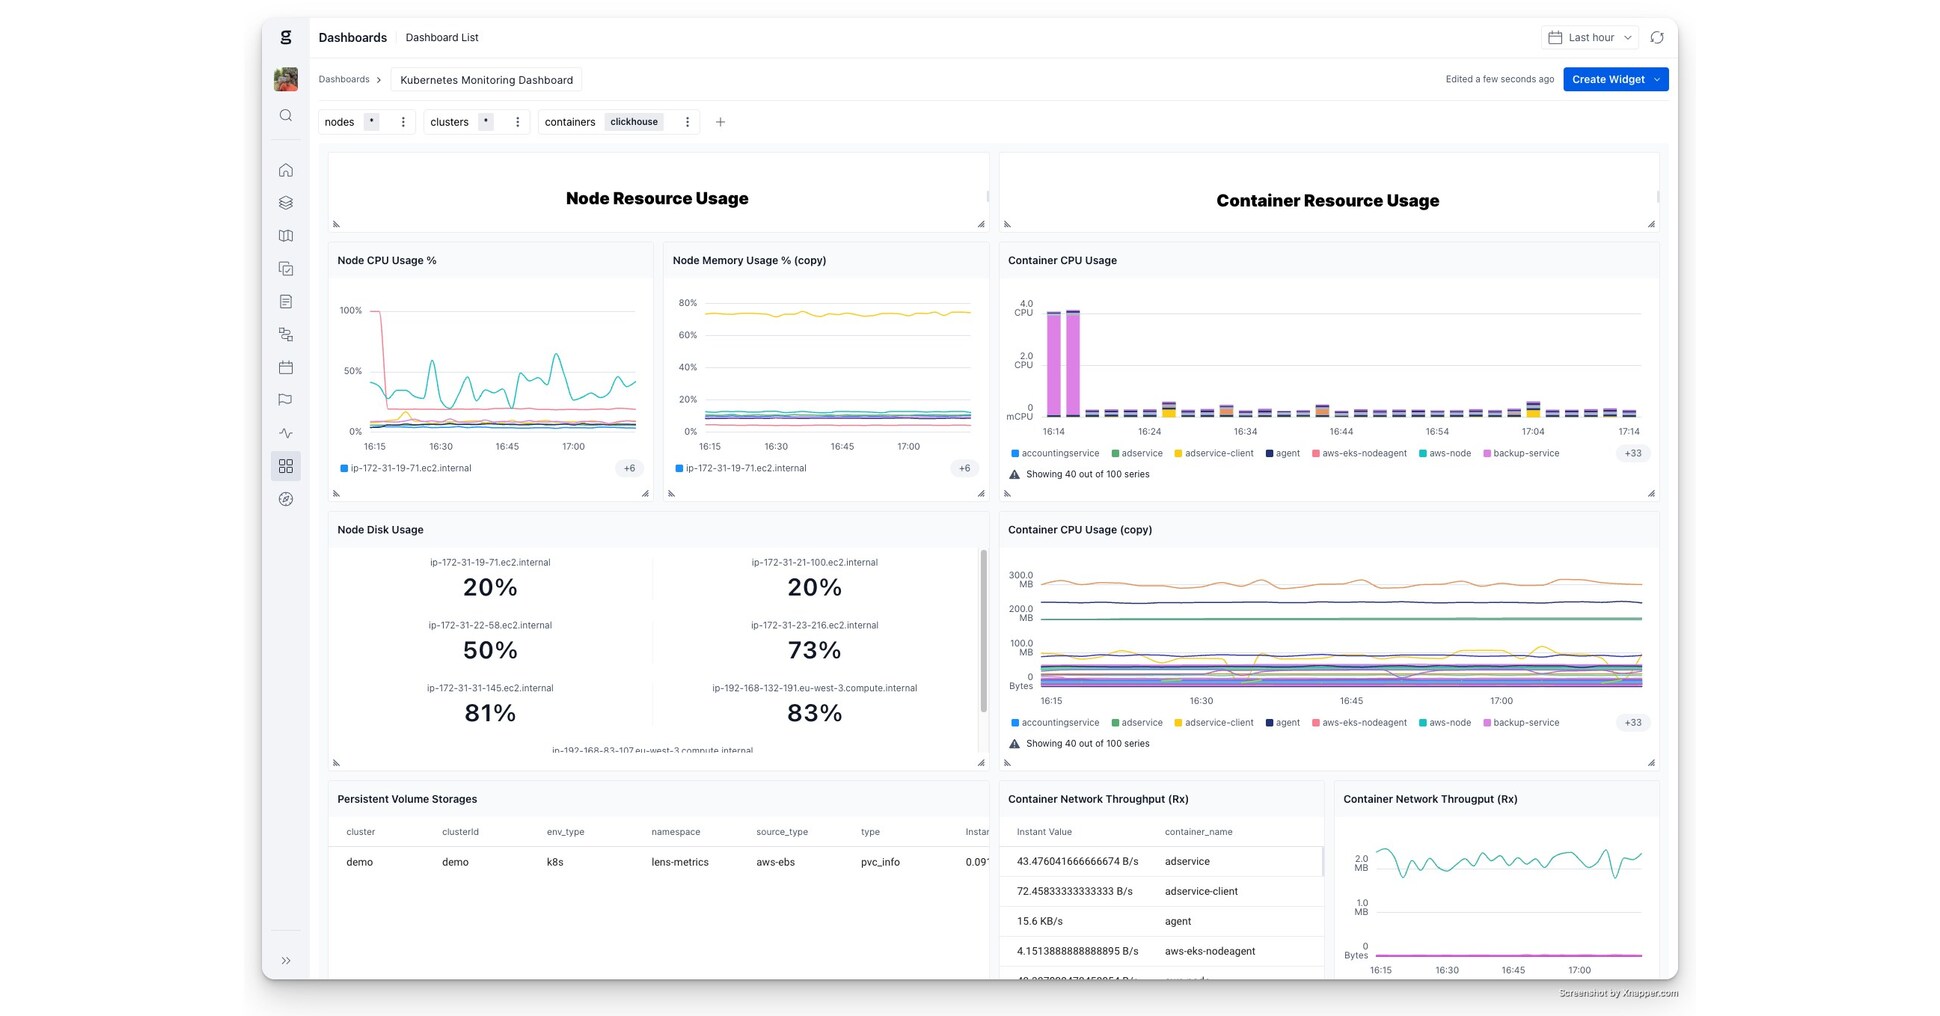Viewport: 1940px width, 1016px height.
Task: Open search from the sidebar magnifier icon
Action: [x=286, y=116]
